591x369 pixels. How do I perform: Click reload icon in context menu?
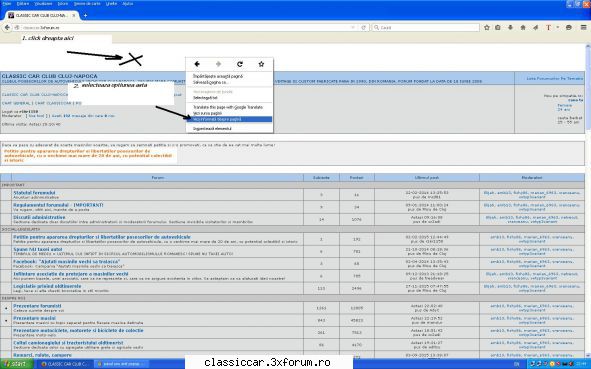click(x=240, y=64)
